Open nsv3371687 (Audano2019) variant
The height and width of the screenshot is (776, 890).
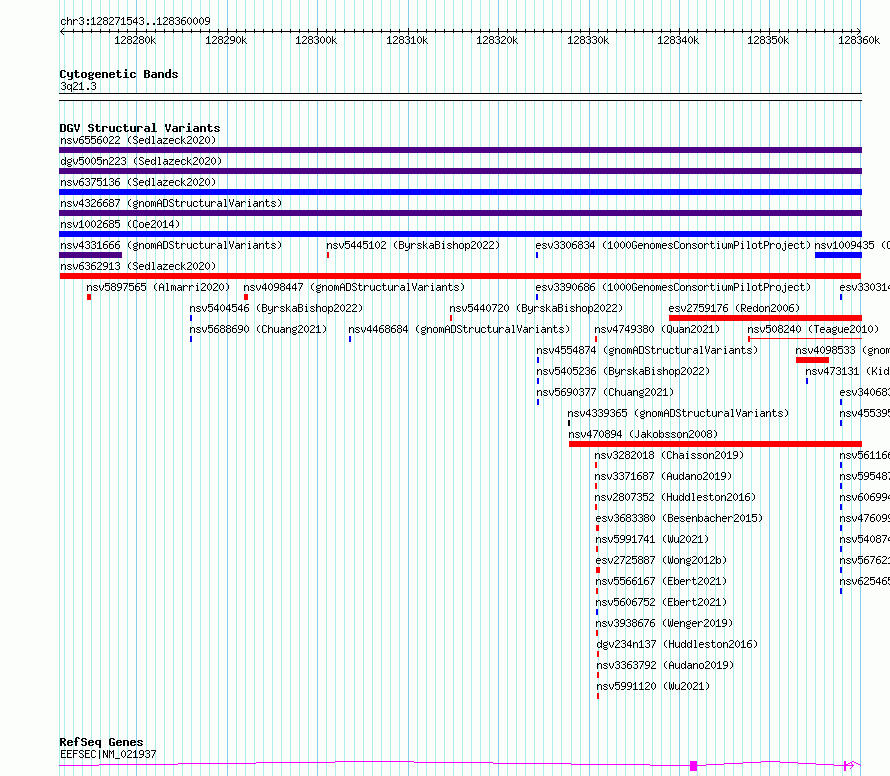pos(663,476)
